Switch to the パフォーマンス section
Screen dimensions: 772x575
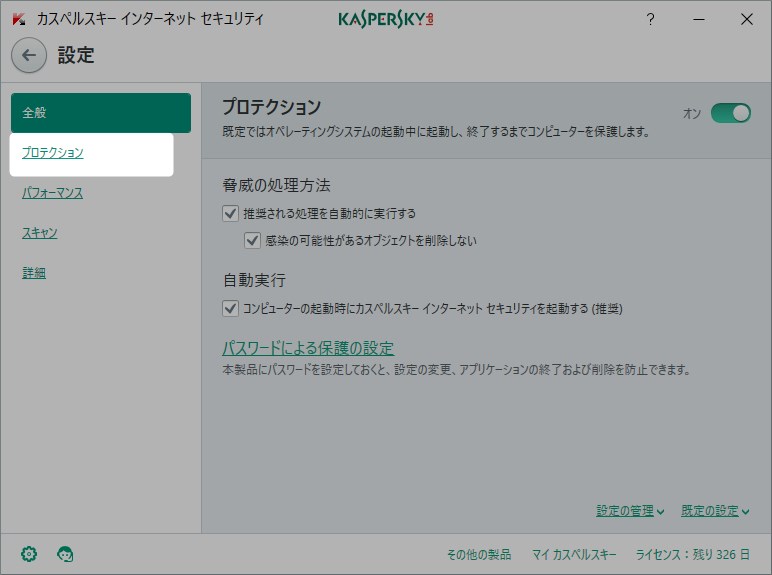tap(53, 192)
